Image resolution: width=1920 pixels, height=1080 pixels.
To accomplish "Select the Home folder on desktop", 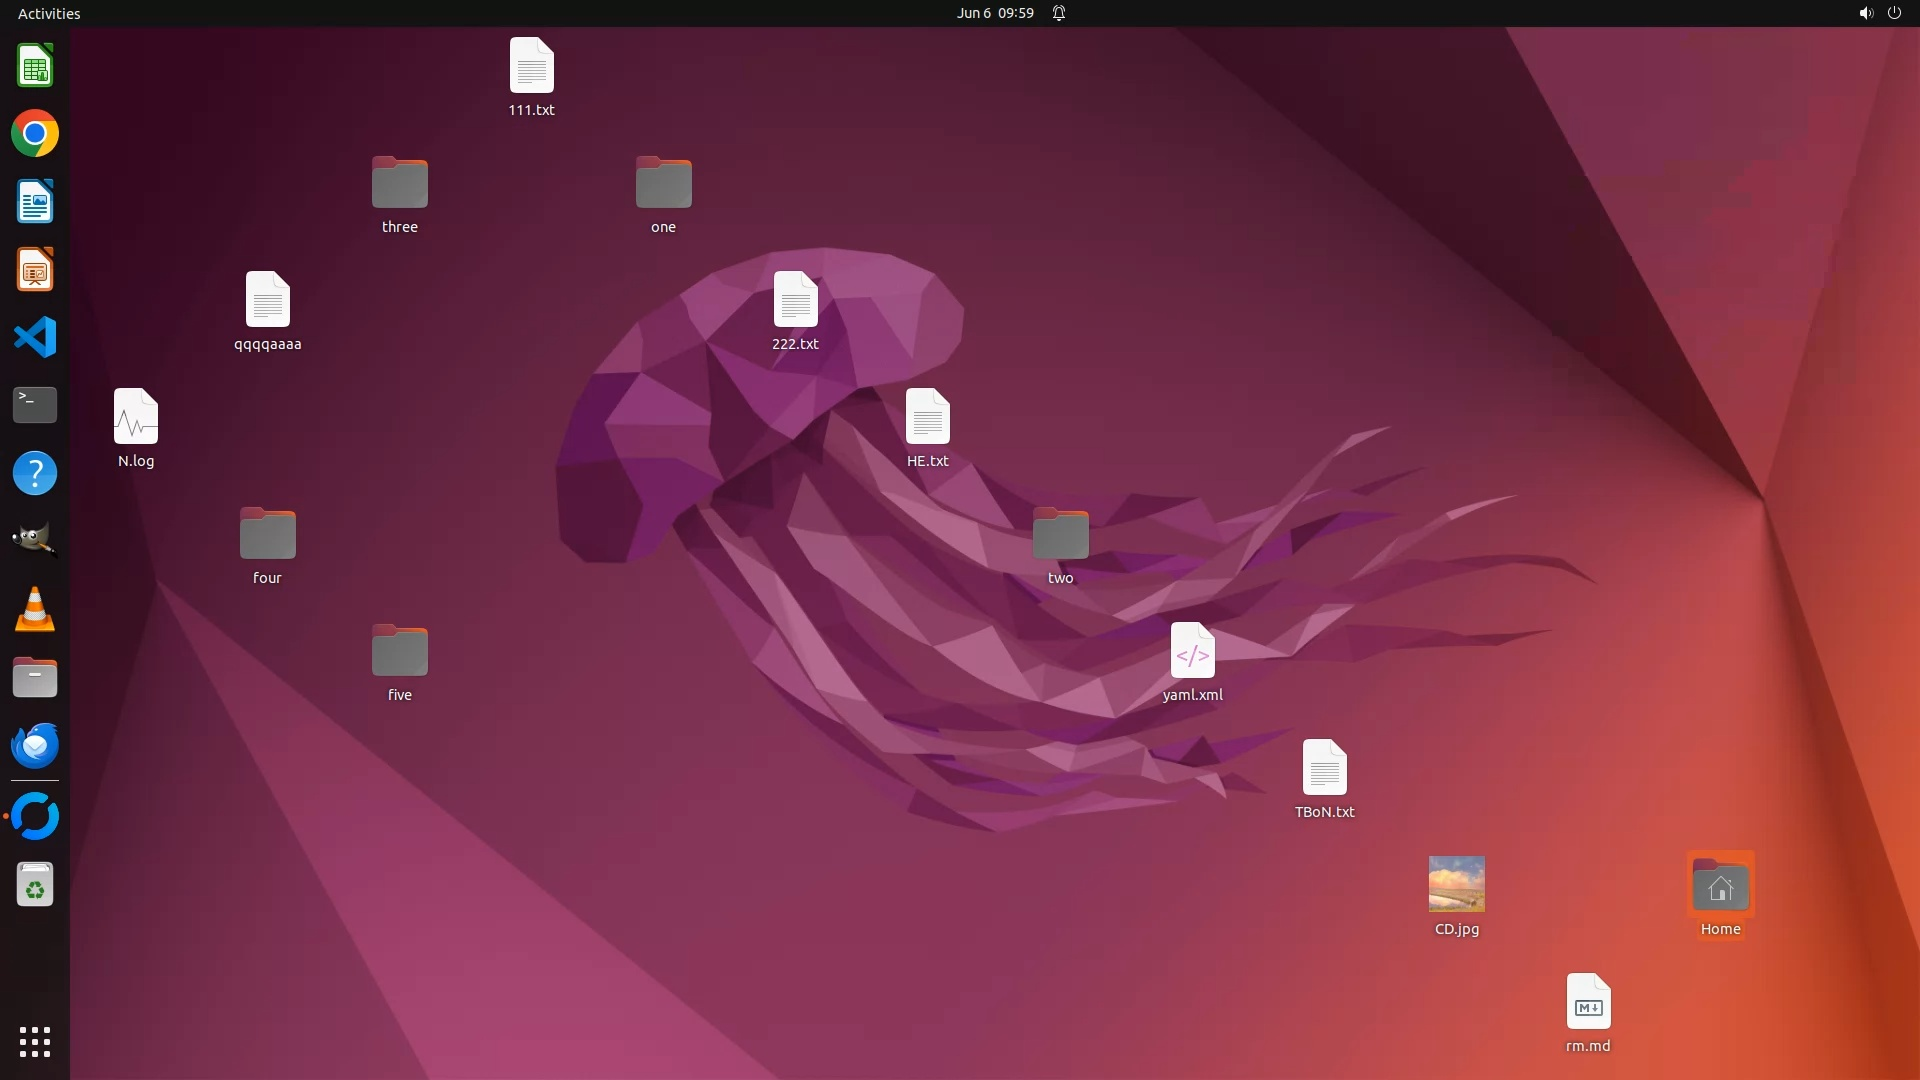I will point(1720,886).
